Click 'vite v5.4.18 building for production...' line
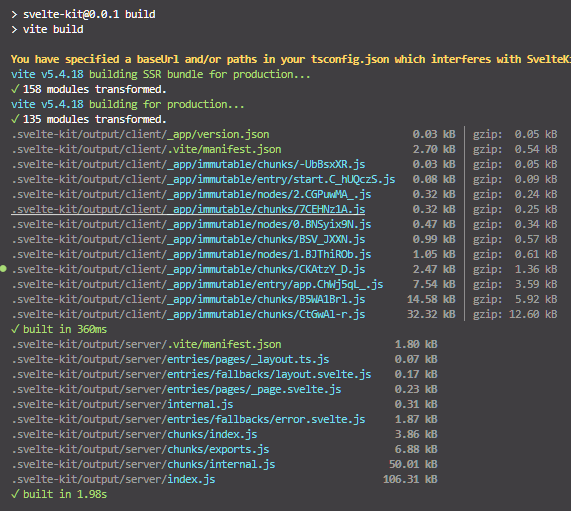The height and width of the screenshot is (511, 571). coord(128,104)
